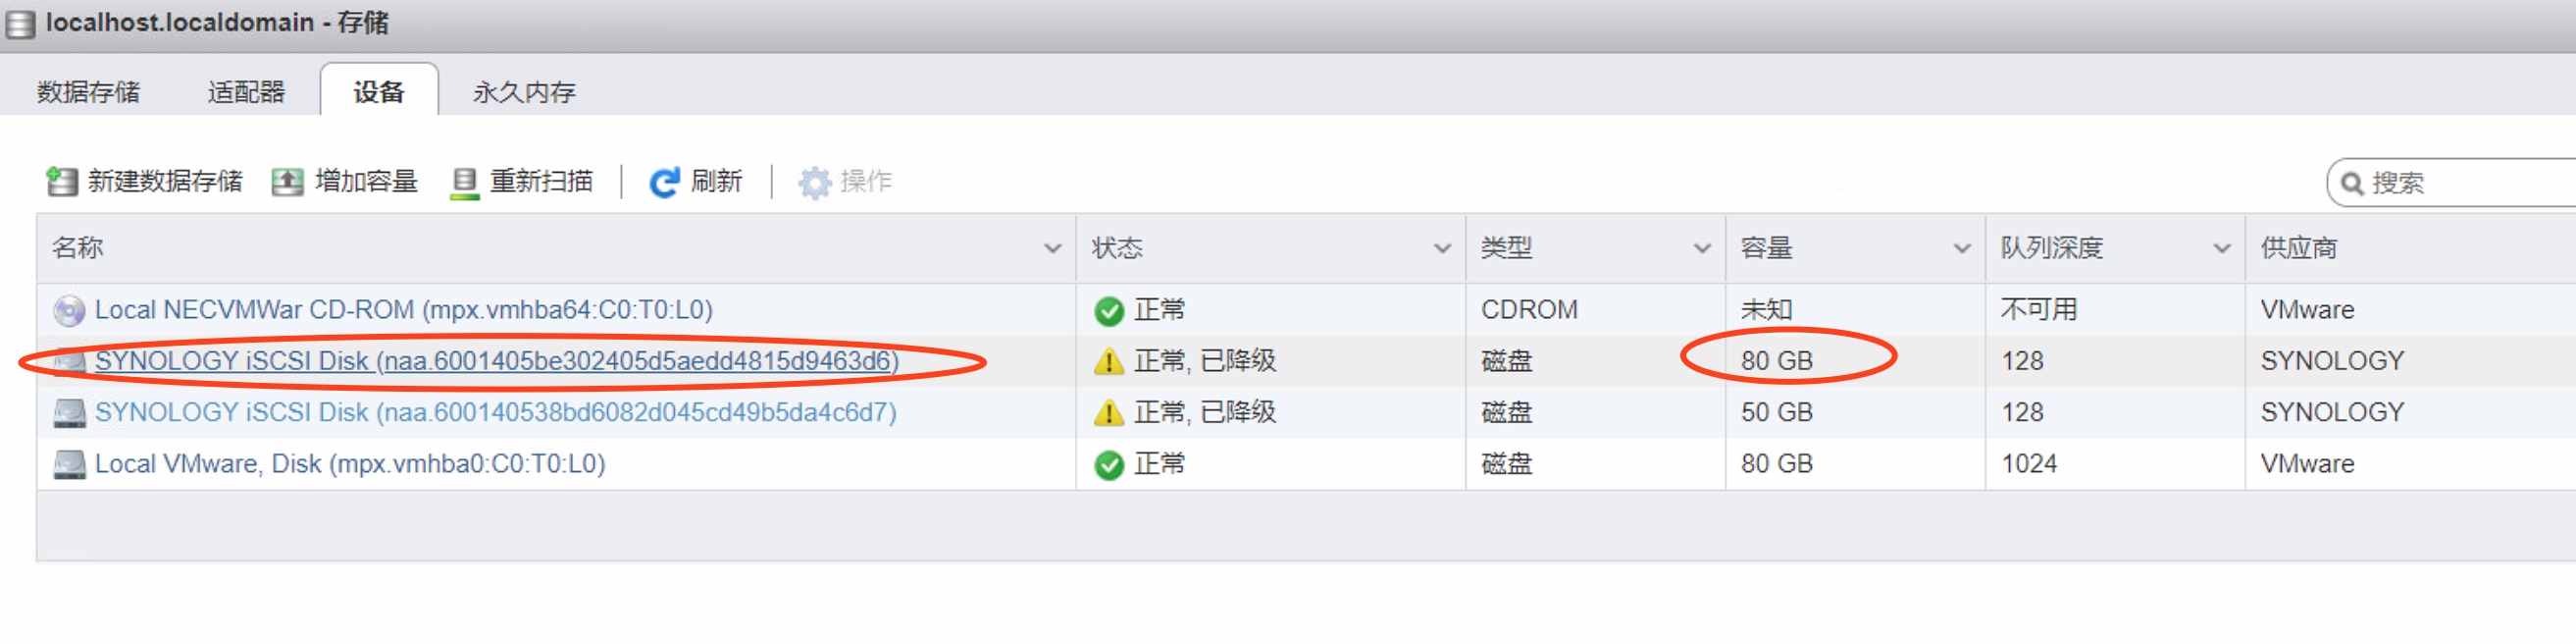Switch to the 数据存储 tab
The image size is (2576, 644).
click(88, 92)
